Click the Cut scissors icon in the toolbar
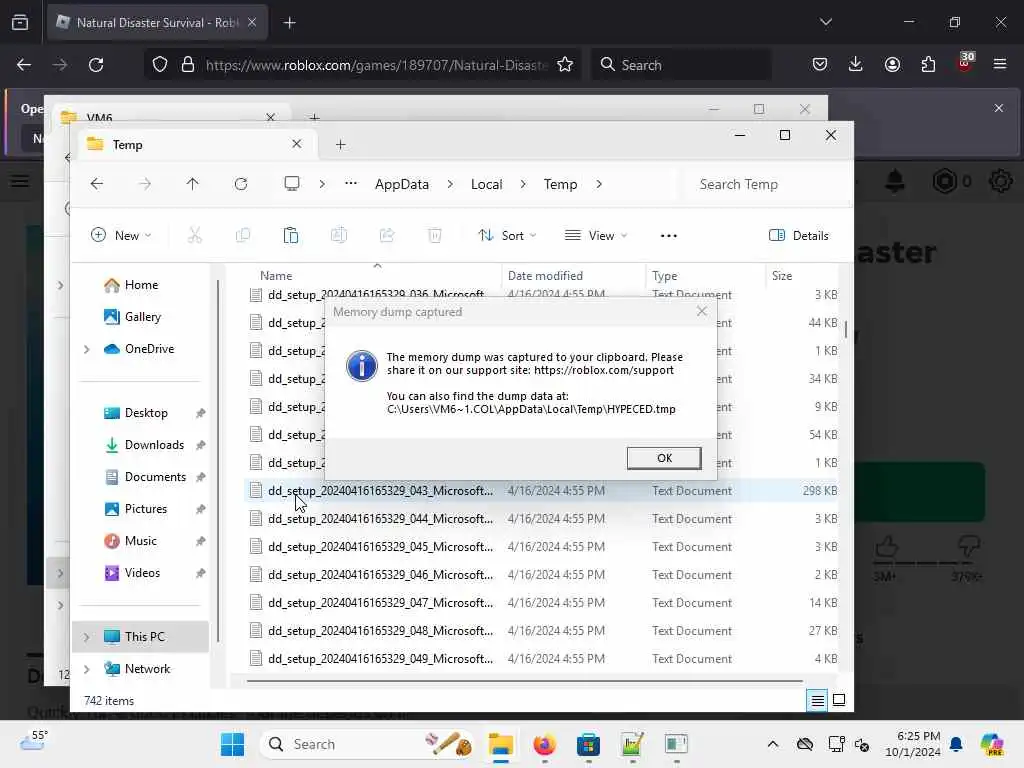 pos(195,235)
